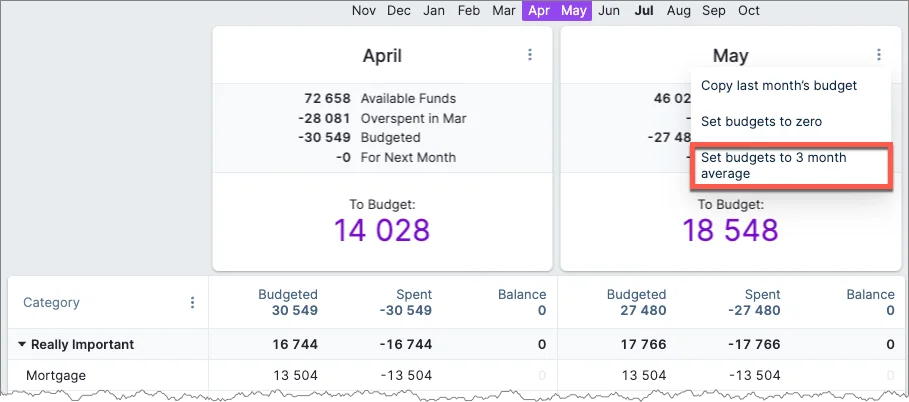909x402 pixels.
Task: Select highlighted Apr in month picker
Action: point(539,11)
